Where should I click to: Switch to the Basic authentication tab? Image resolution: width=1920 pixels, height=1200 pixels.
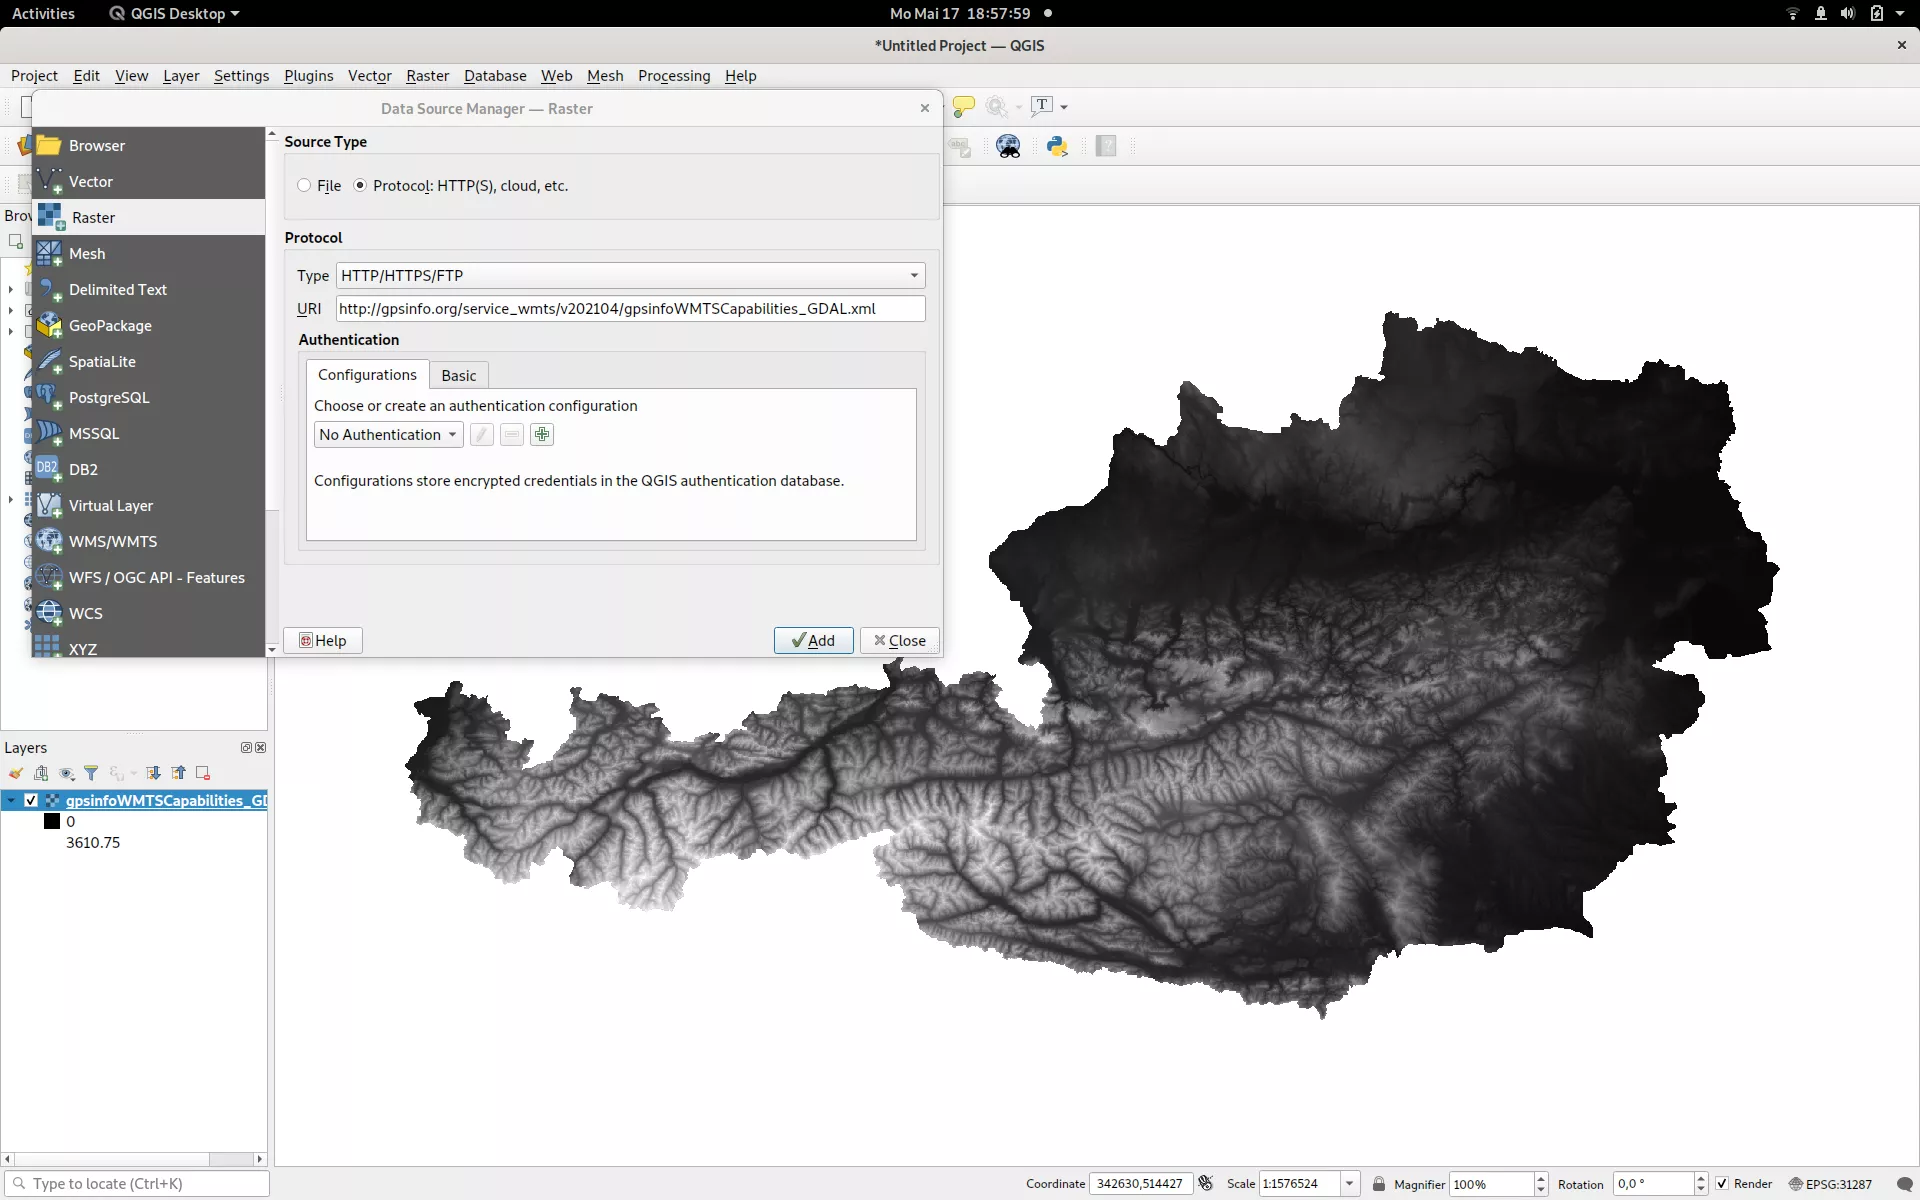click(x=458, y=375)
